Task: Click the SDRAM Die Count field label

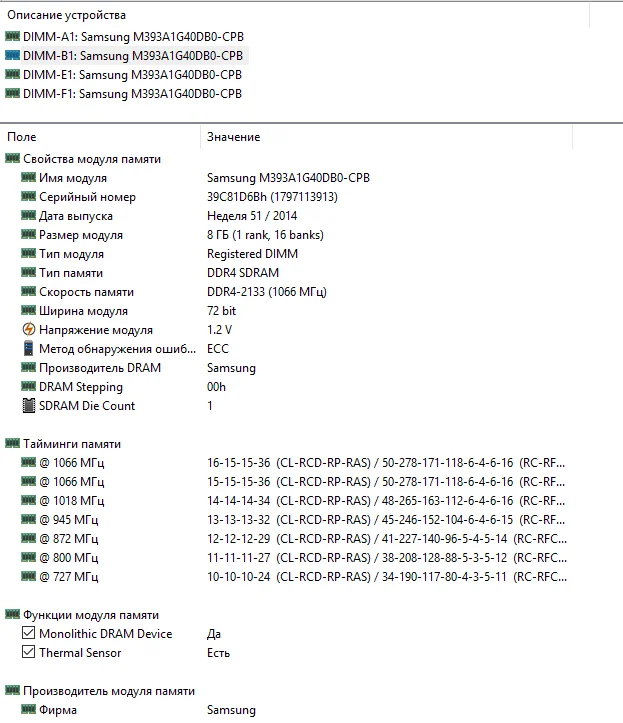Action: pos(87,406)
